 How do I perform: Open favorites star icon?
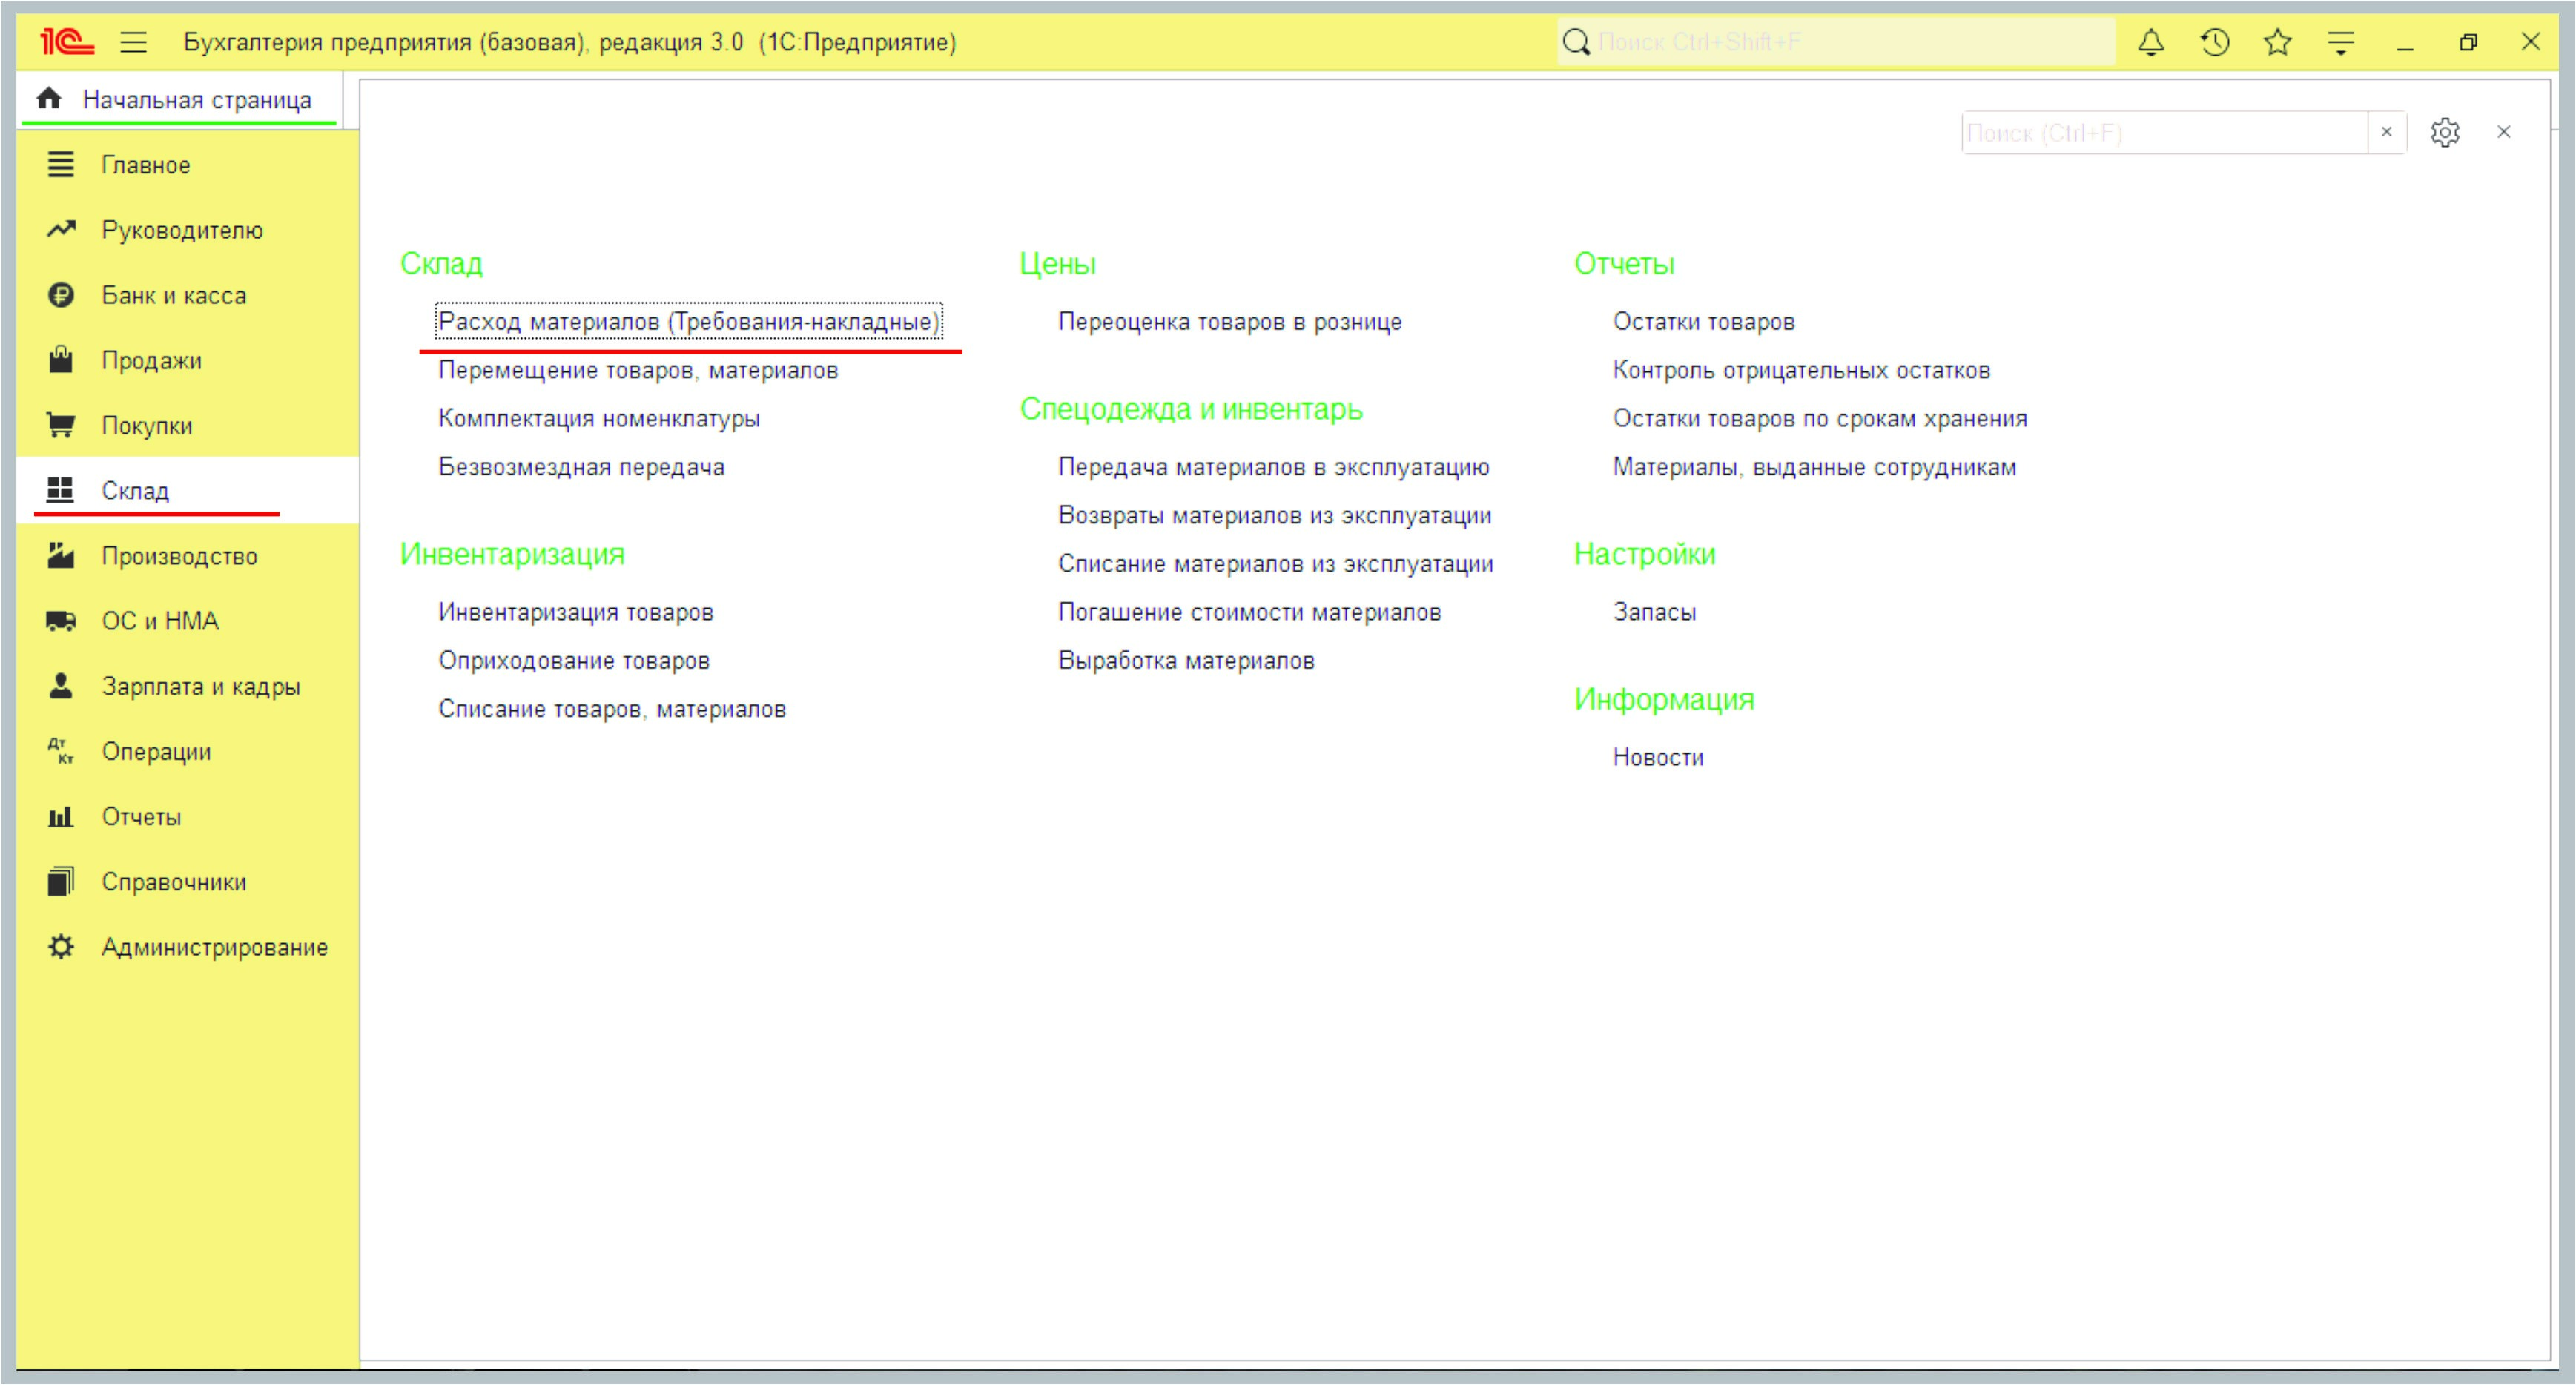click(2277, 42)
